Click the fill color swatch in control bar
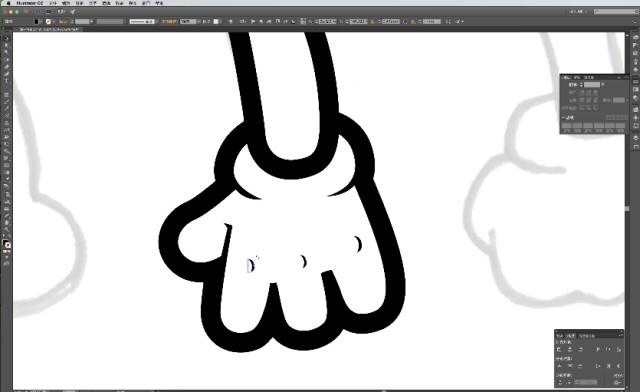Viewport: 640px width, 392px height. click(x=37, y=21)
